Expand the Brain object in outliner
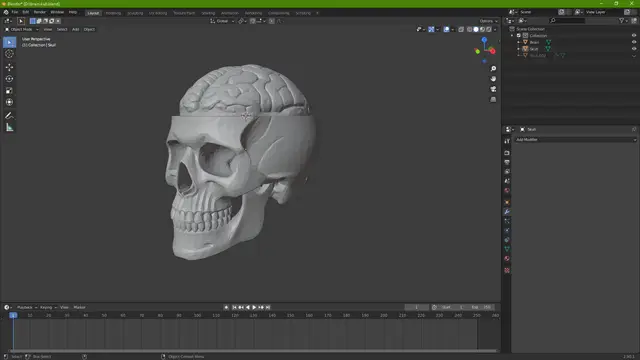The height and width of the screenshot is (360, 640). coord(519,42)
